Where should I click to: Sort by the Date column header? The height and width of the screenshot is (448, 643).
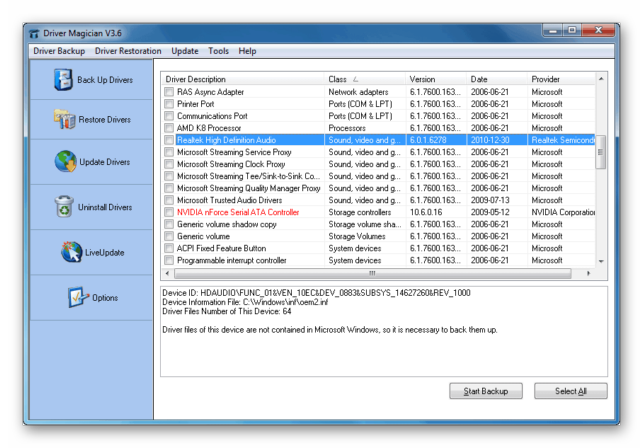point(497,79)
